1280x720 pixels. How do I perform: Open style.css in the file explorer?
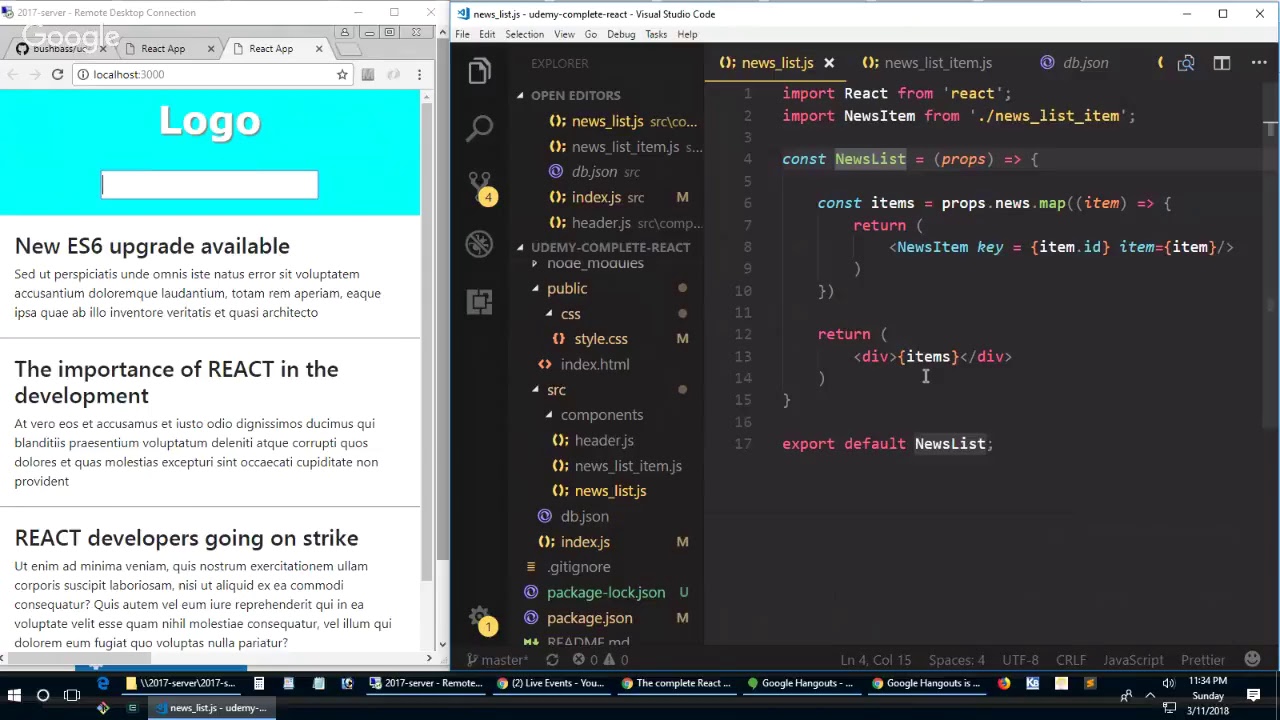[x=600, y=339]
